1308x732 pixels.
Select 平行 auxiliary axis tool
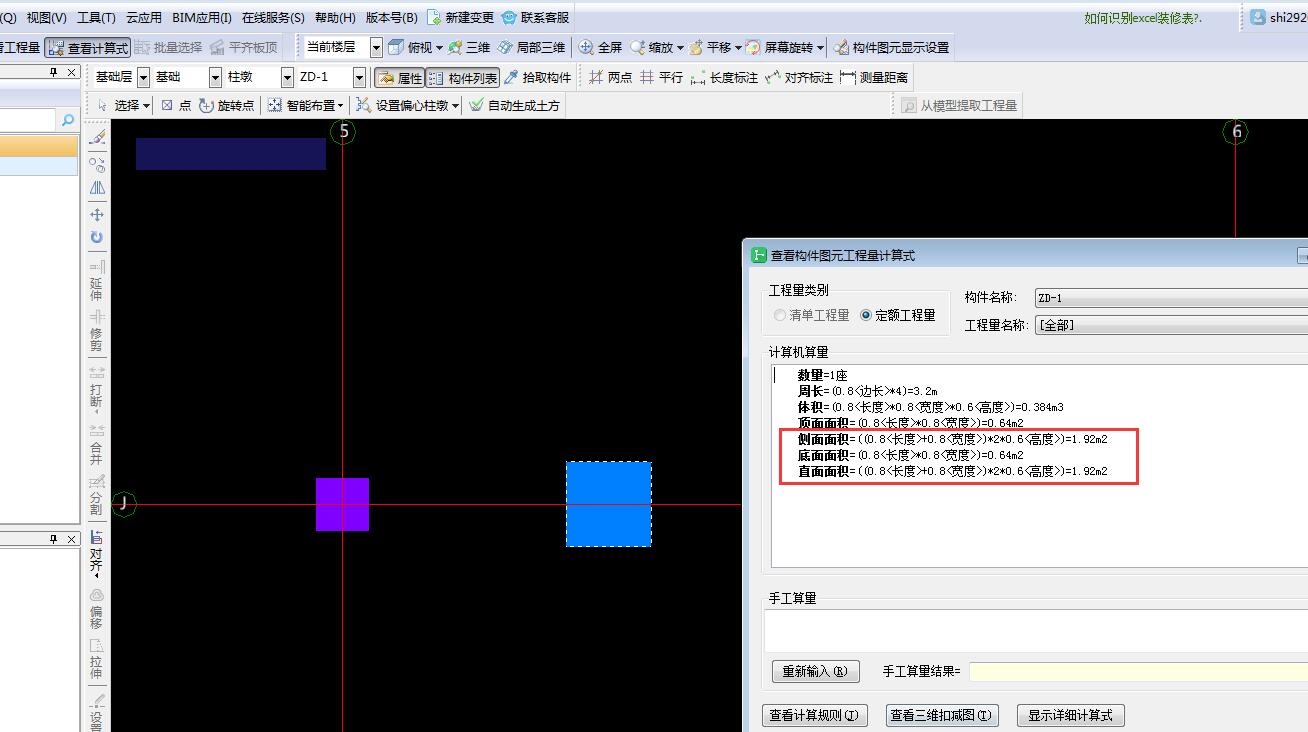point(661,77)
